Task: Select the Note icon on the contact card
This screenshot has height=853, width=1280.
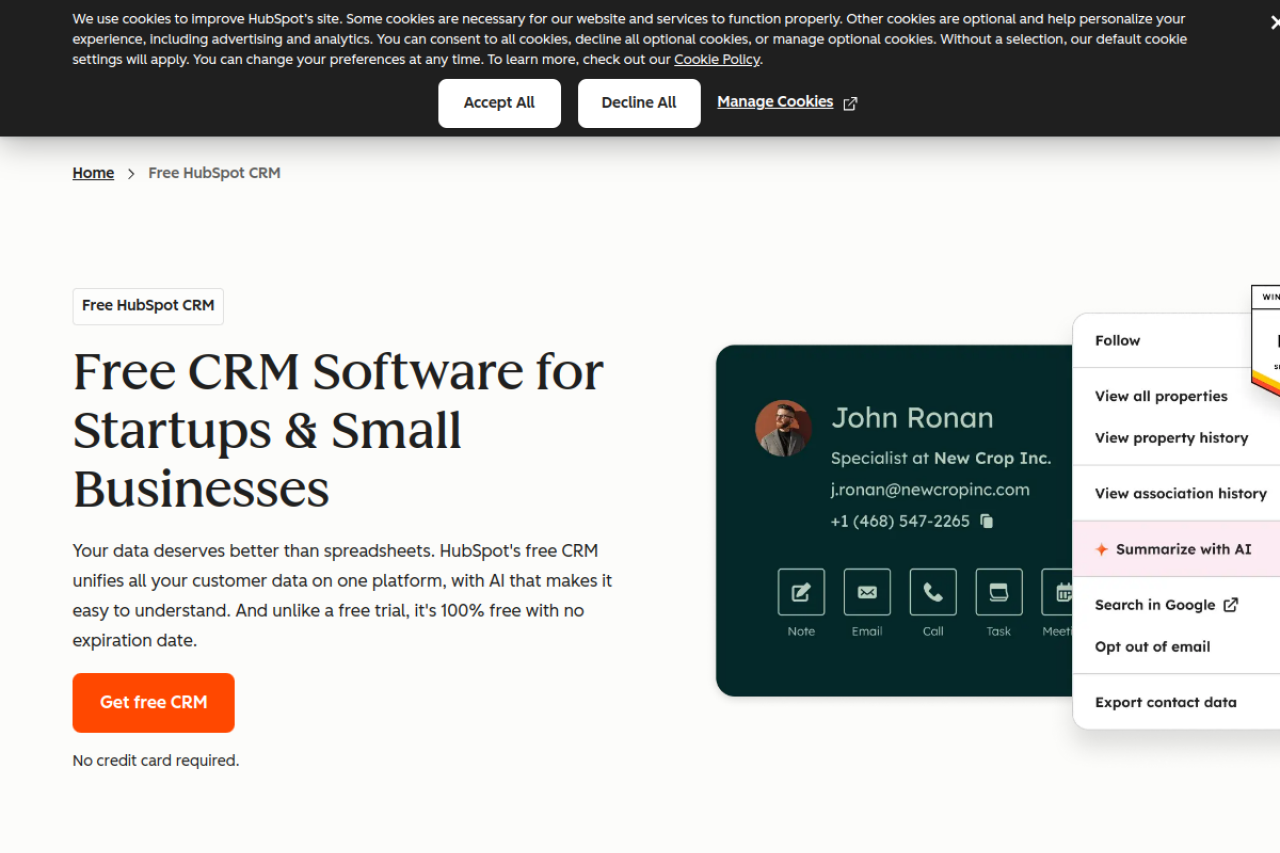Action: 800,591
